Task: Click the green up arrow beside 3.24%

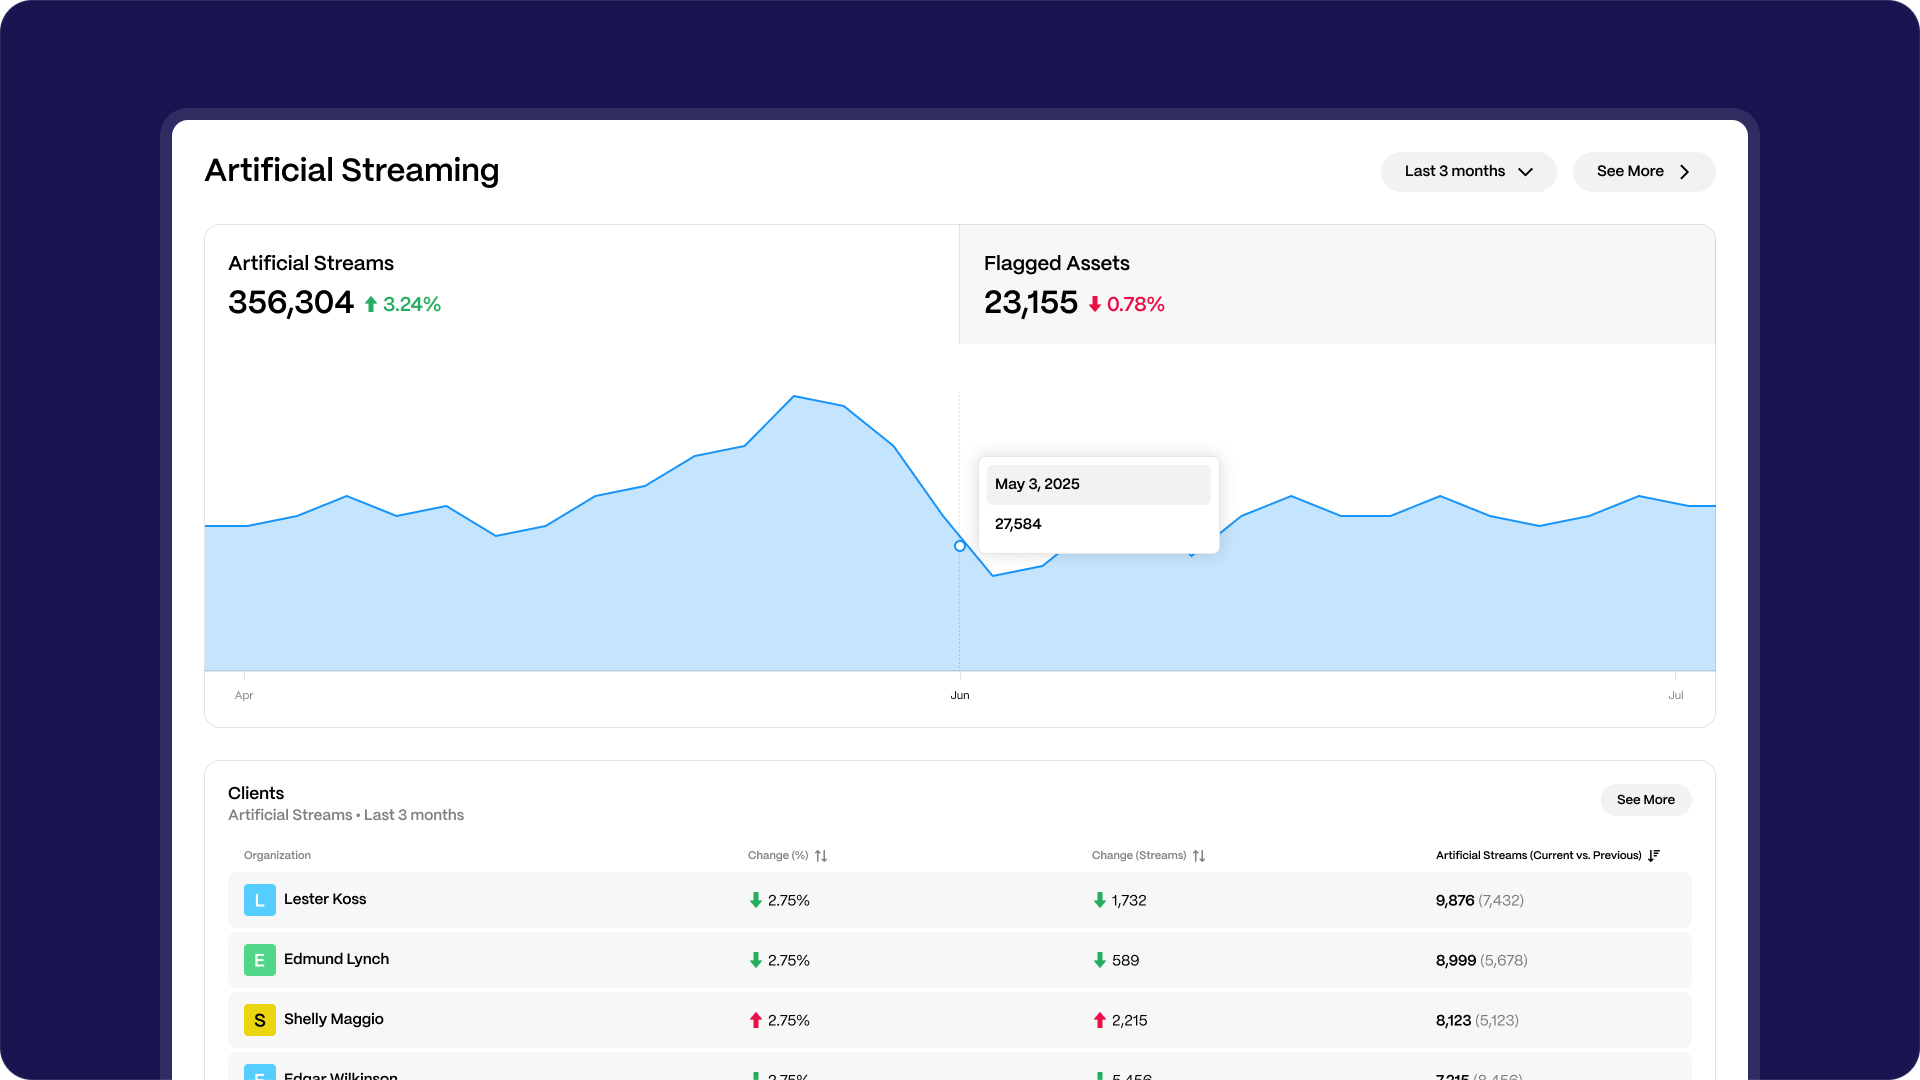Action: tap(371, 304)
